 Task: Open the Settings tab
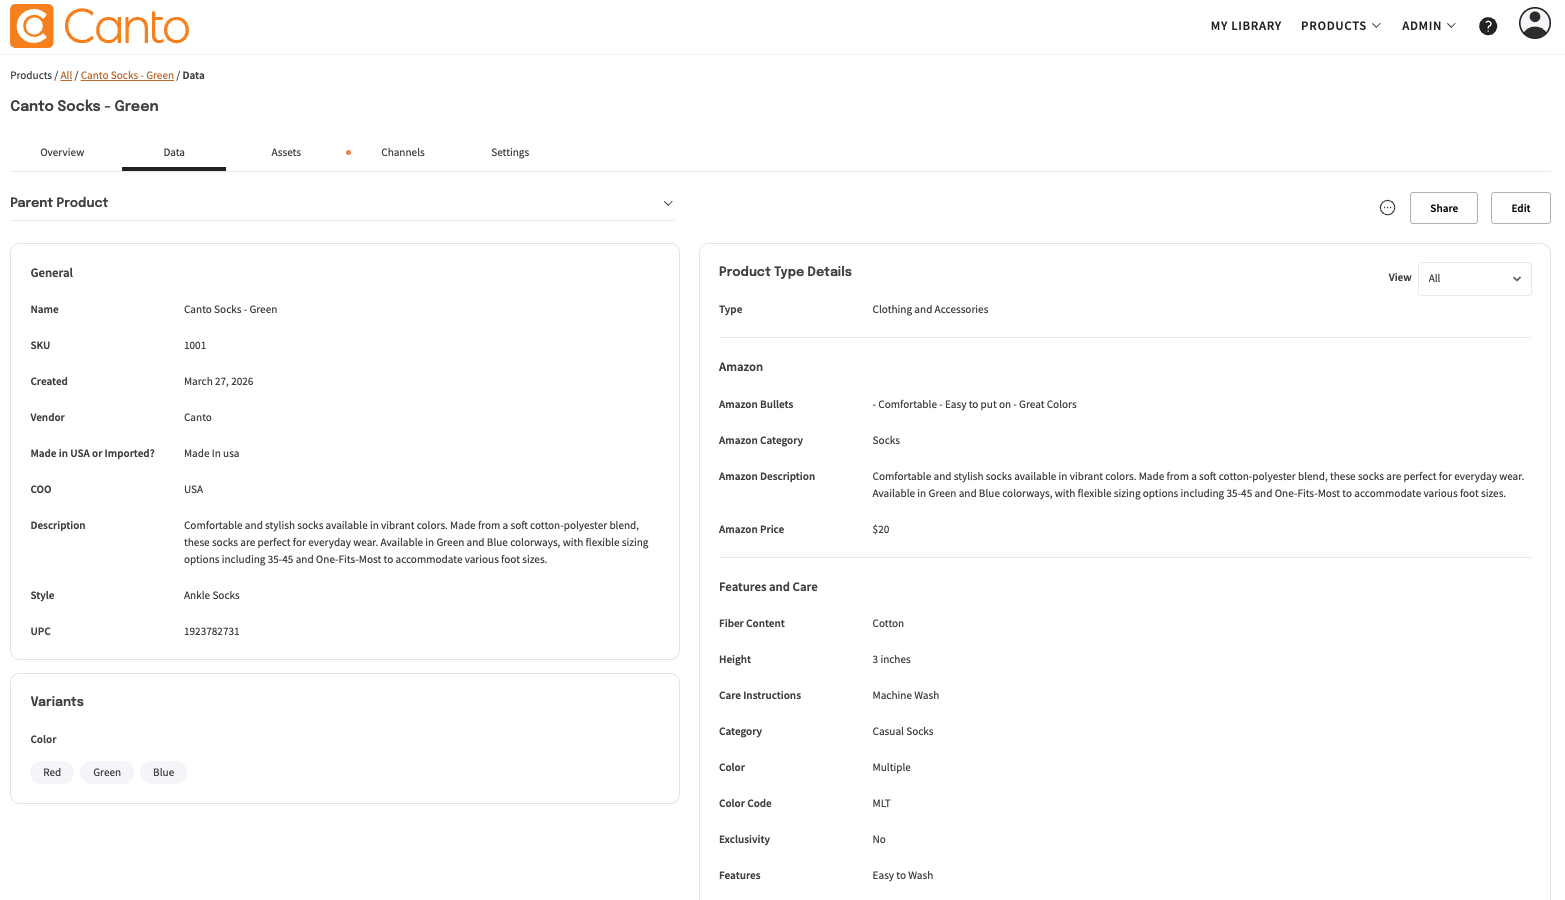510,153
